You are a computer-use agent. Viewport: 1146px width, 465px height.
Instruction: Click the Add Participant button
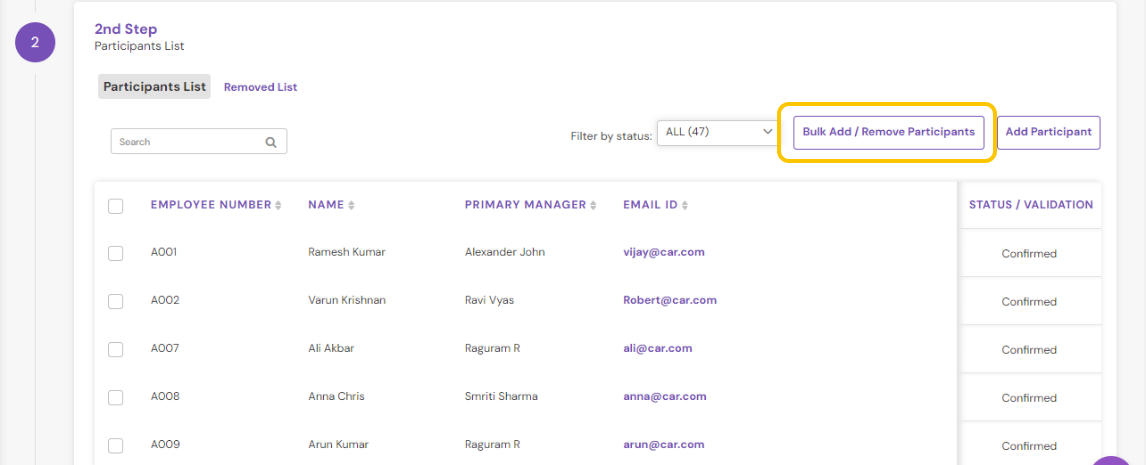coord(1048,132)
